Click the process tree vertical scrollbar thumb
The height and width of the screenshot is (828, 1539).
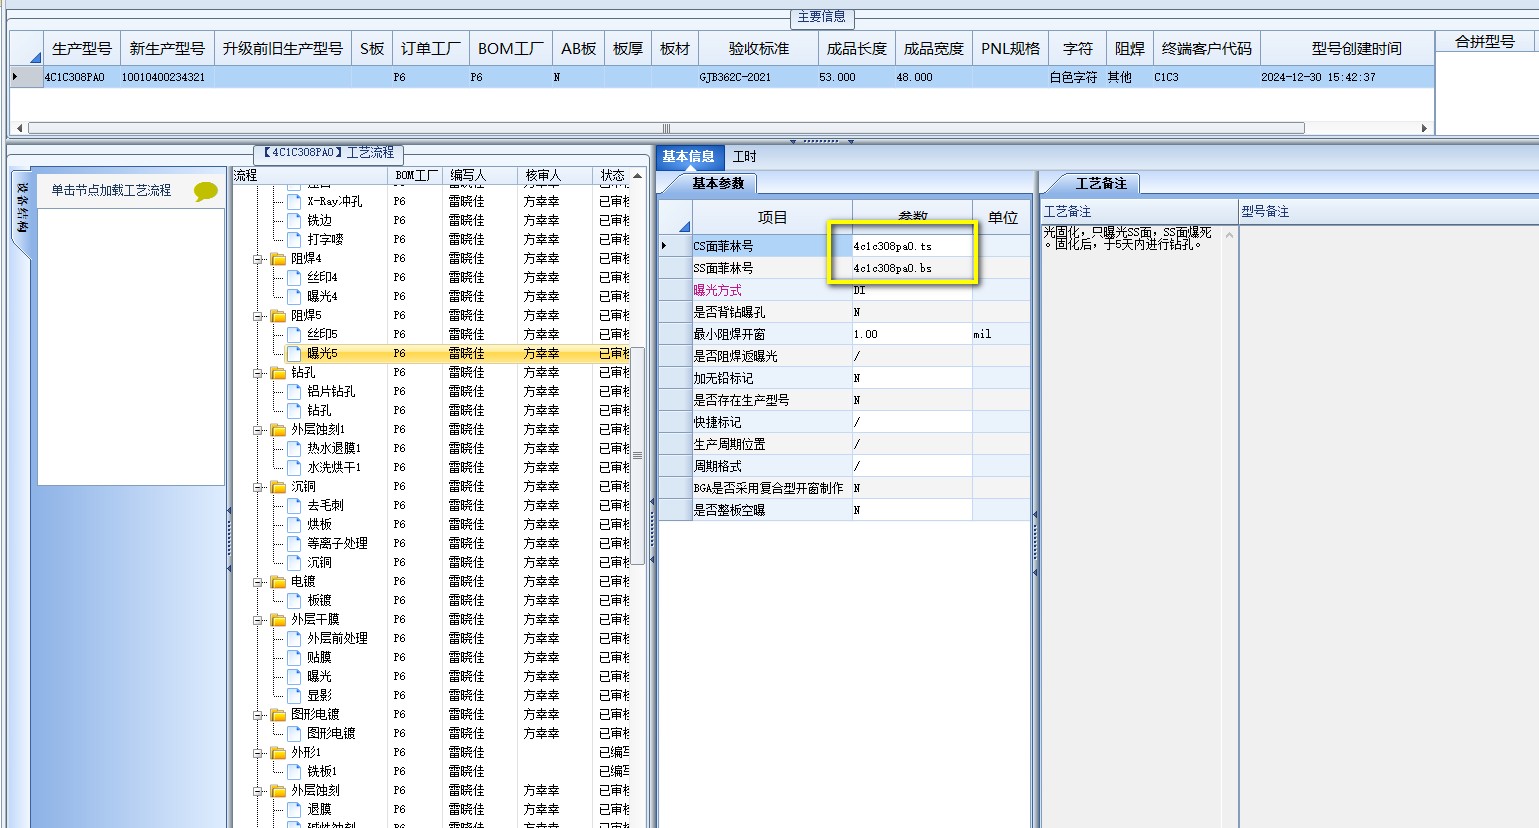(637, 456)
